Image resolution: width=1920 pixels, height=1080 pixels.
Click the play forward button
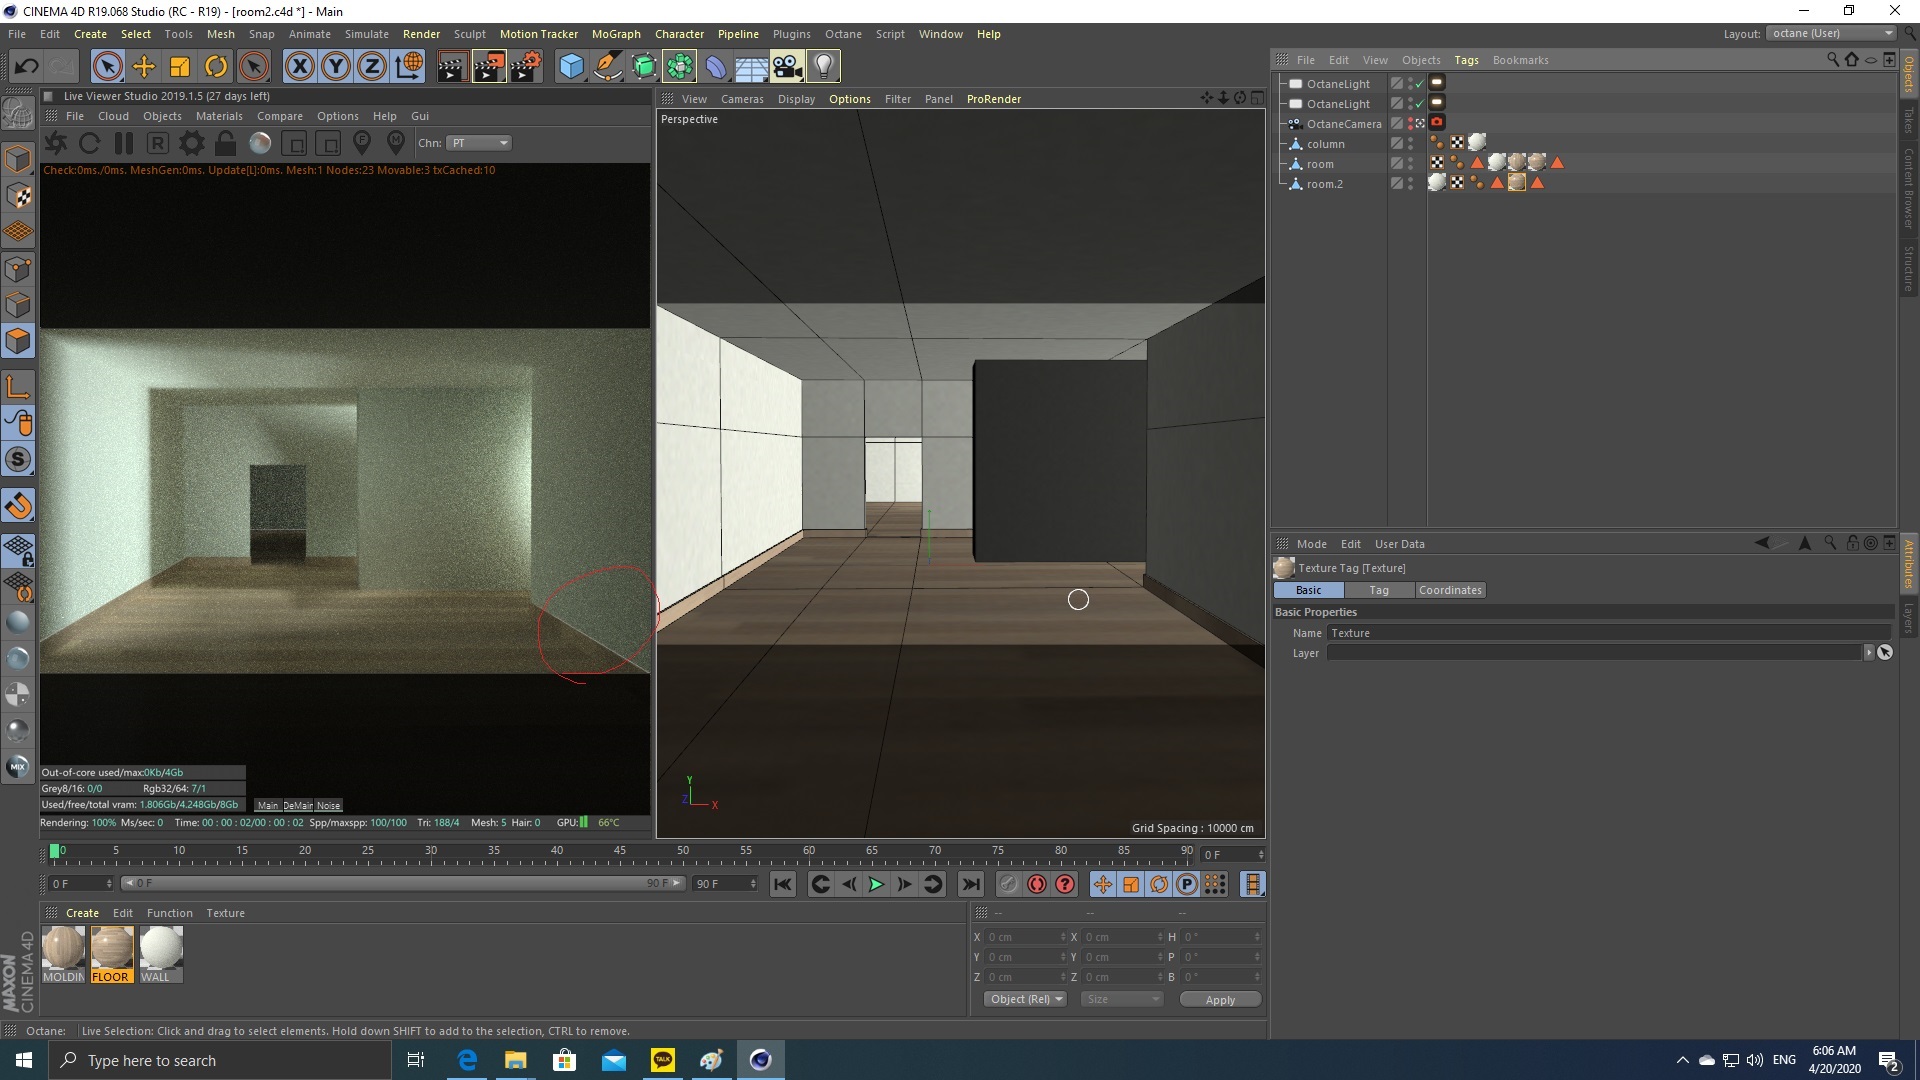[x=876, y=884]
